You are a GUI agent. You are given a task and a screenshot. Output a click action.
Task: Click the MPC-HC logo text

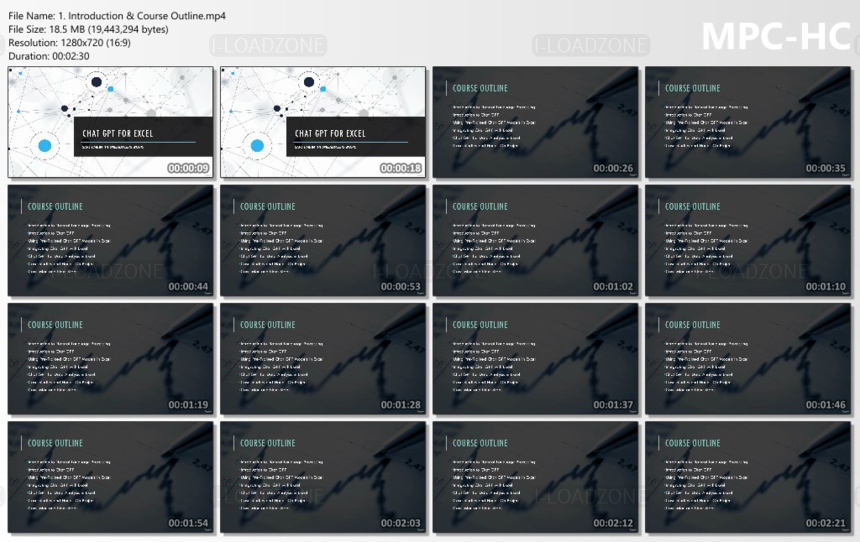(776, 37)
